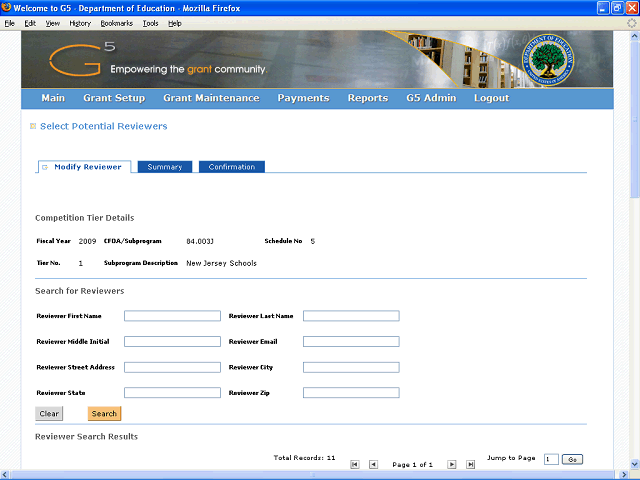Focus the Reviewer Middle Initial field
This screenshot has height=480, width=640.
point(172,341)
